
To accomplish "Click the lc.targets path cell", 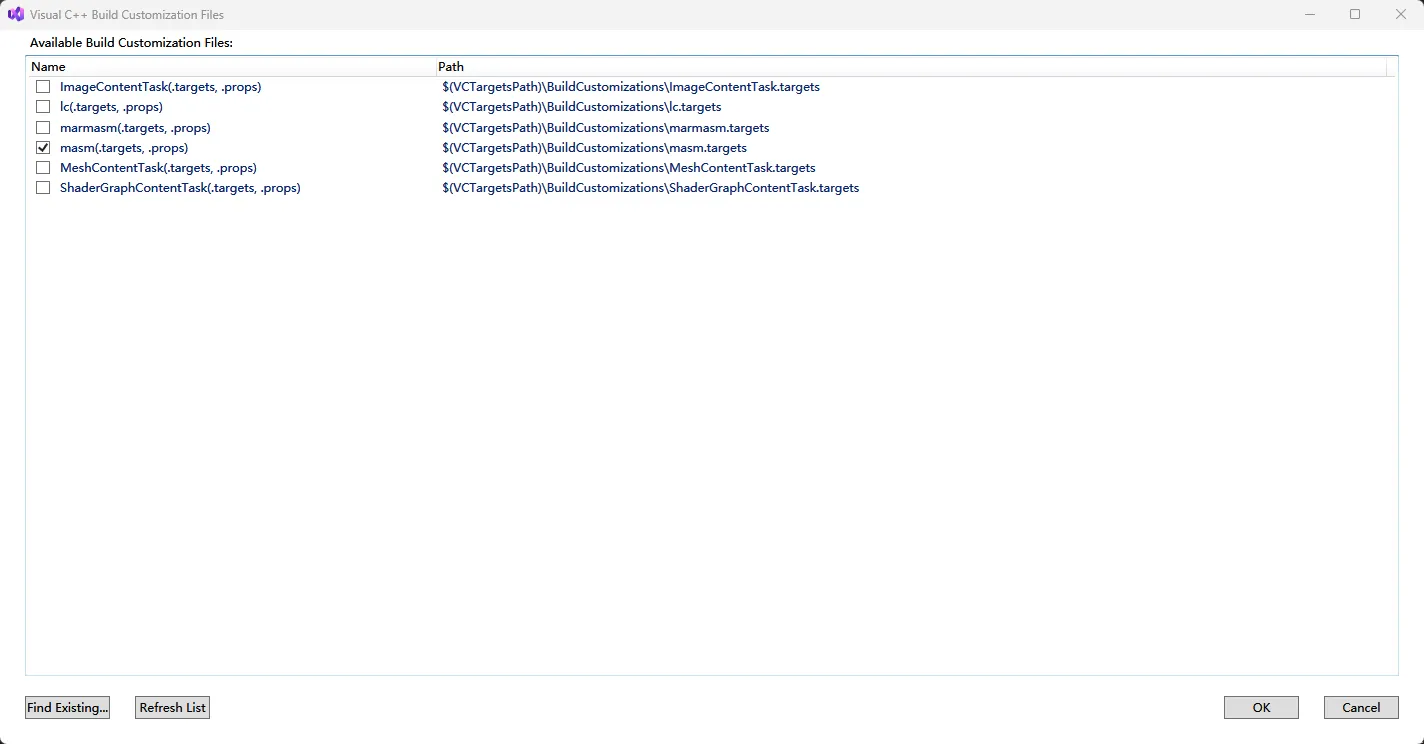I will coord(582,106).
